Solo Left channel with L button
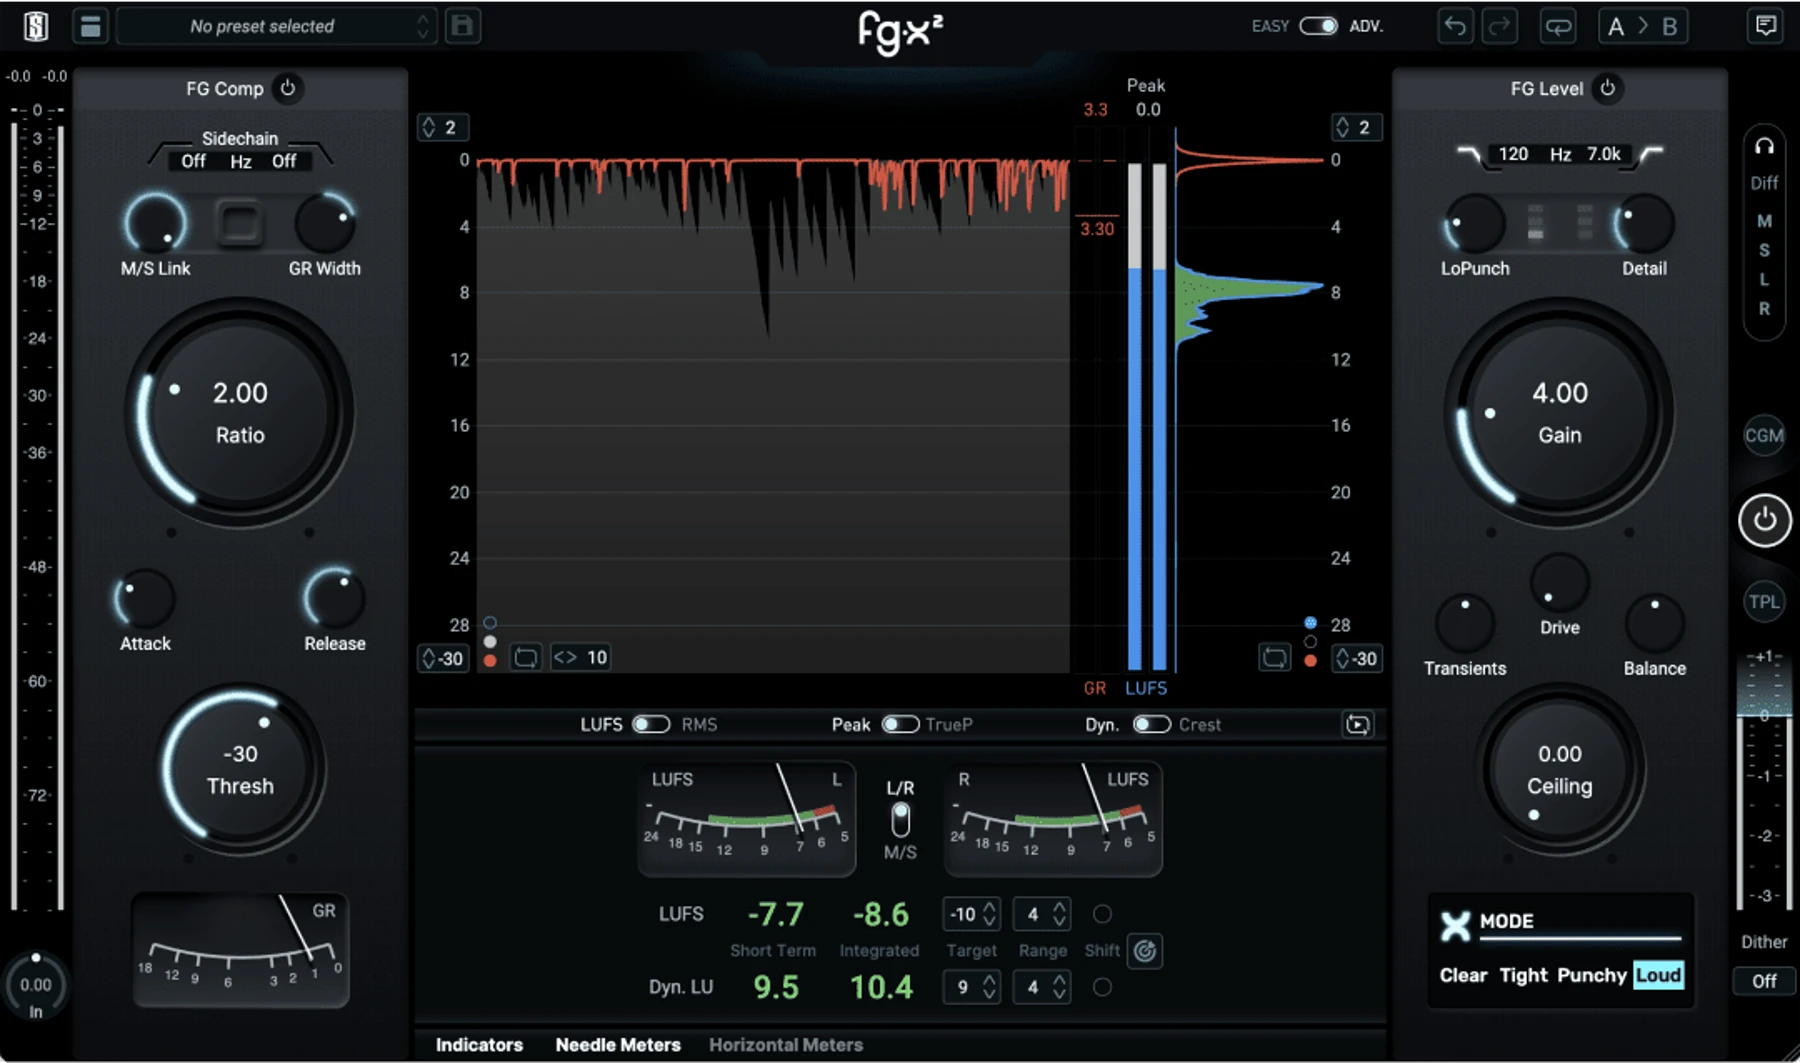The height and width of the screenshot is (1063, 1800). 1764,280
